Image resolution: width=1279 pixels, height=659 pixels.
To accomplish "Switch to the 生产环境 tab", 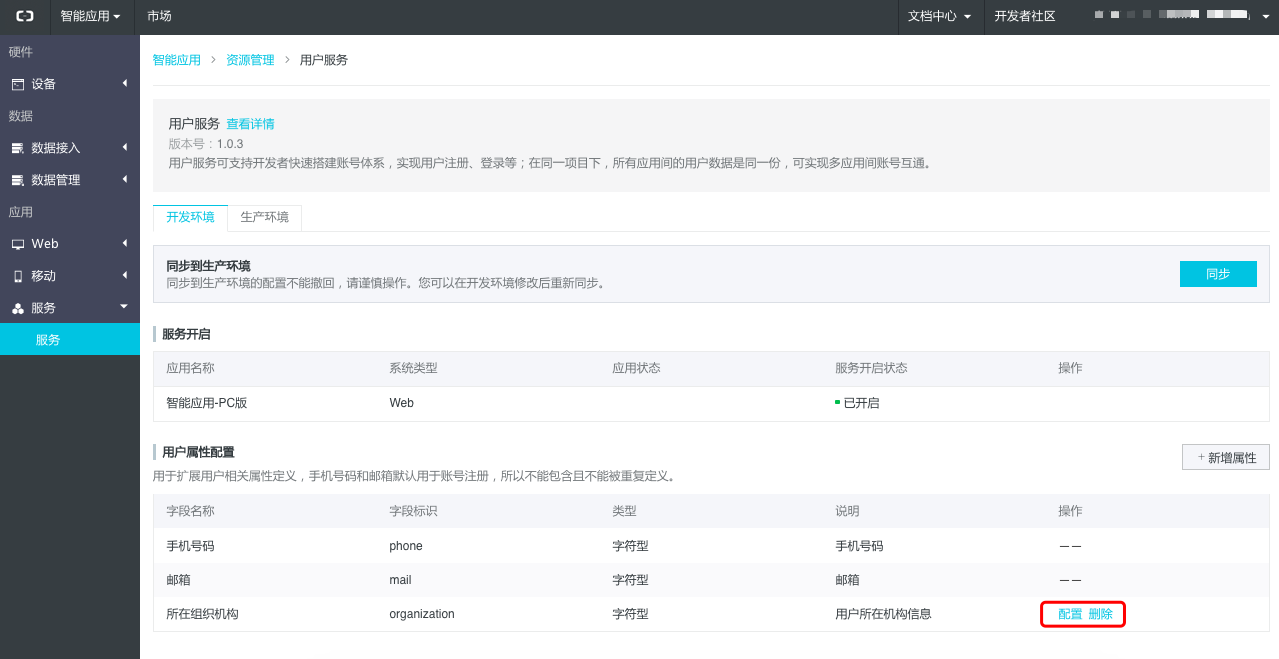I will [x=264, y=217].
